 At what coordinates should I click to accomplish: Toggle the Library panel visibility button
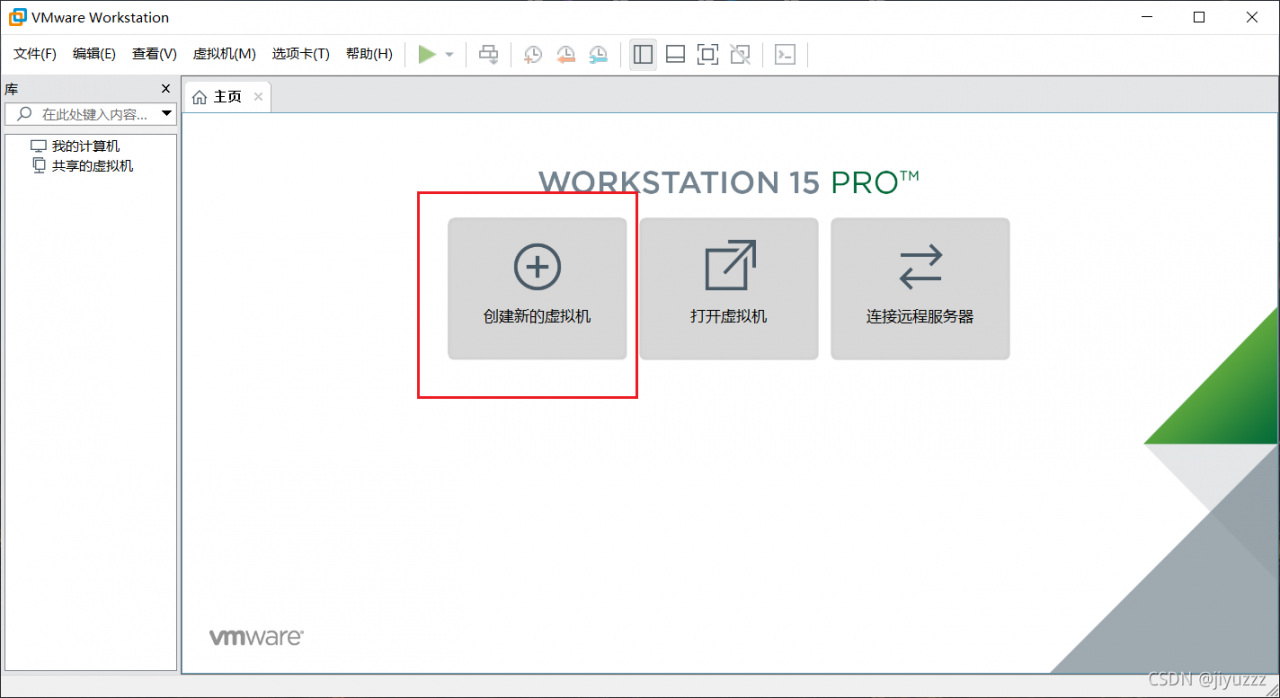[643, 54]
